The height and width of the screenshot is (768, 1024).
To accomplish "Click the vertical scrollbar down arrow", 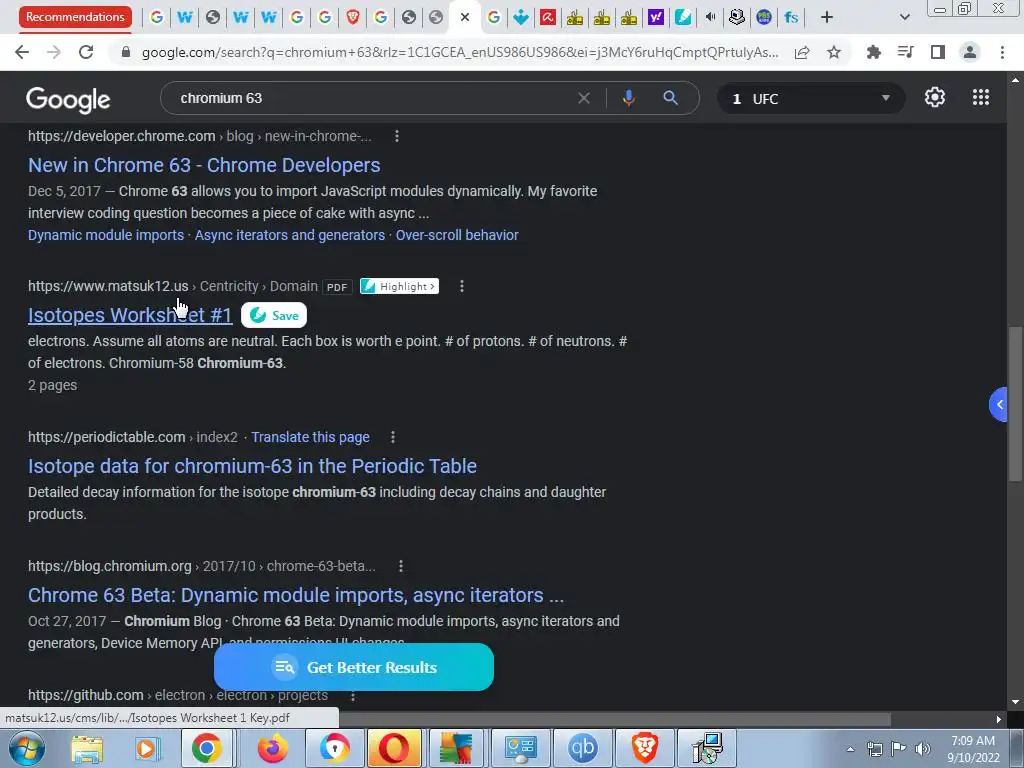I will pos(1014,702).
